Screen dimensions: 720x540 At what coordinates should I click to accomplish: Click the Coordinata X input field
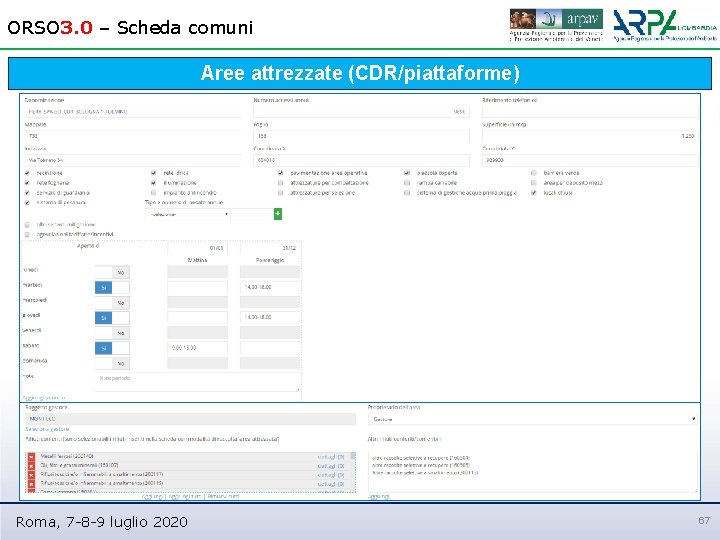pyautogui.click(x=361, y=160)
